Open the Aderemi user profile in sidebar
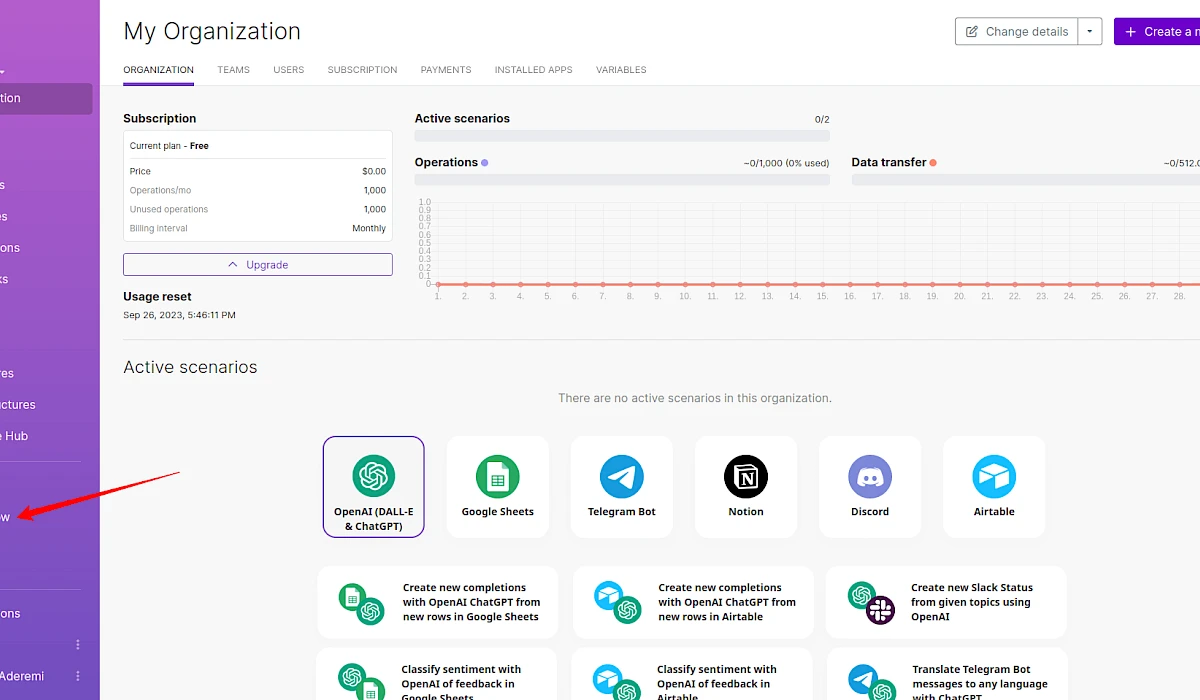The height and width of the screenshot is (700, 1200). point(22,676)
